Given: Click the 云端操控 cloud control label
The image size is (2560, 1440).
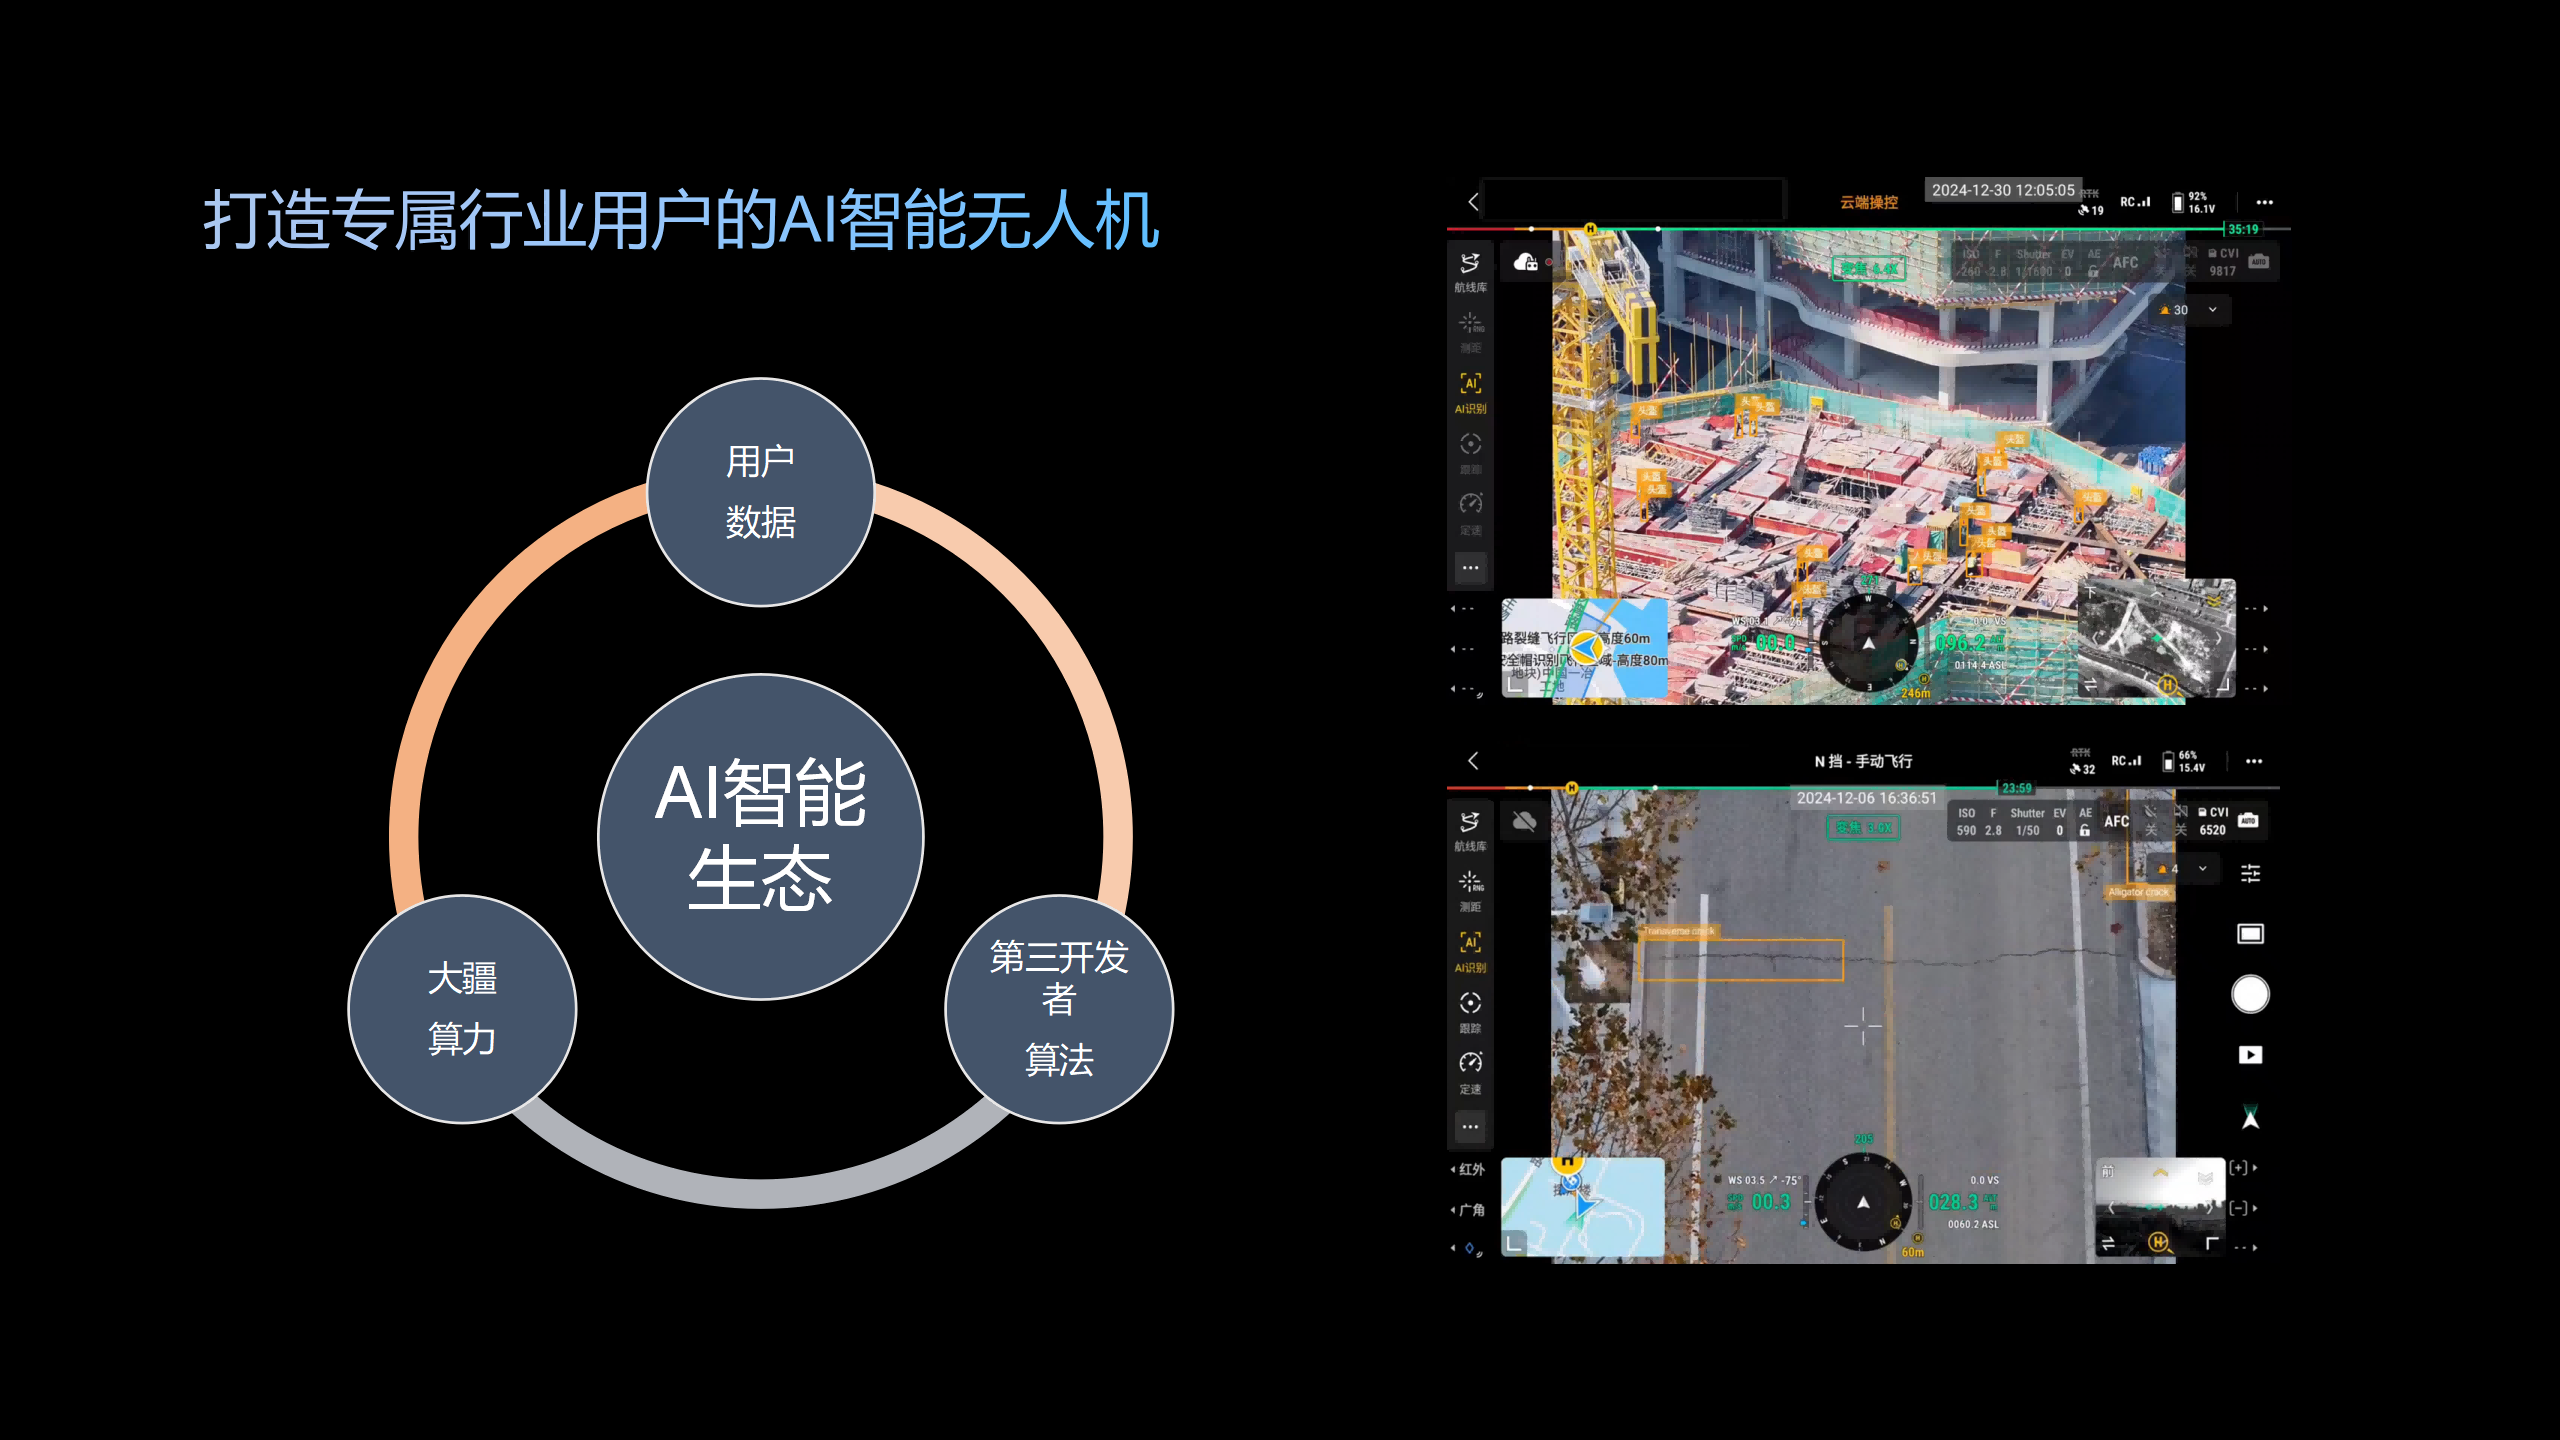Looking at the screenshot, I should coord(1868,202).
